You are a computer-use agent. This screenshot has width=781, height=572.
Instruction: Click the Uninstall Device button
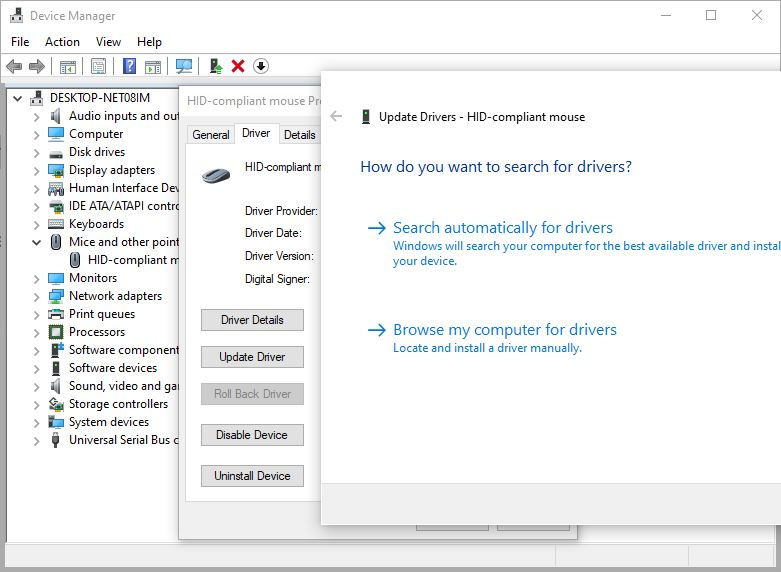[252, 476]
